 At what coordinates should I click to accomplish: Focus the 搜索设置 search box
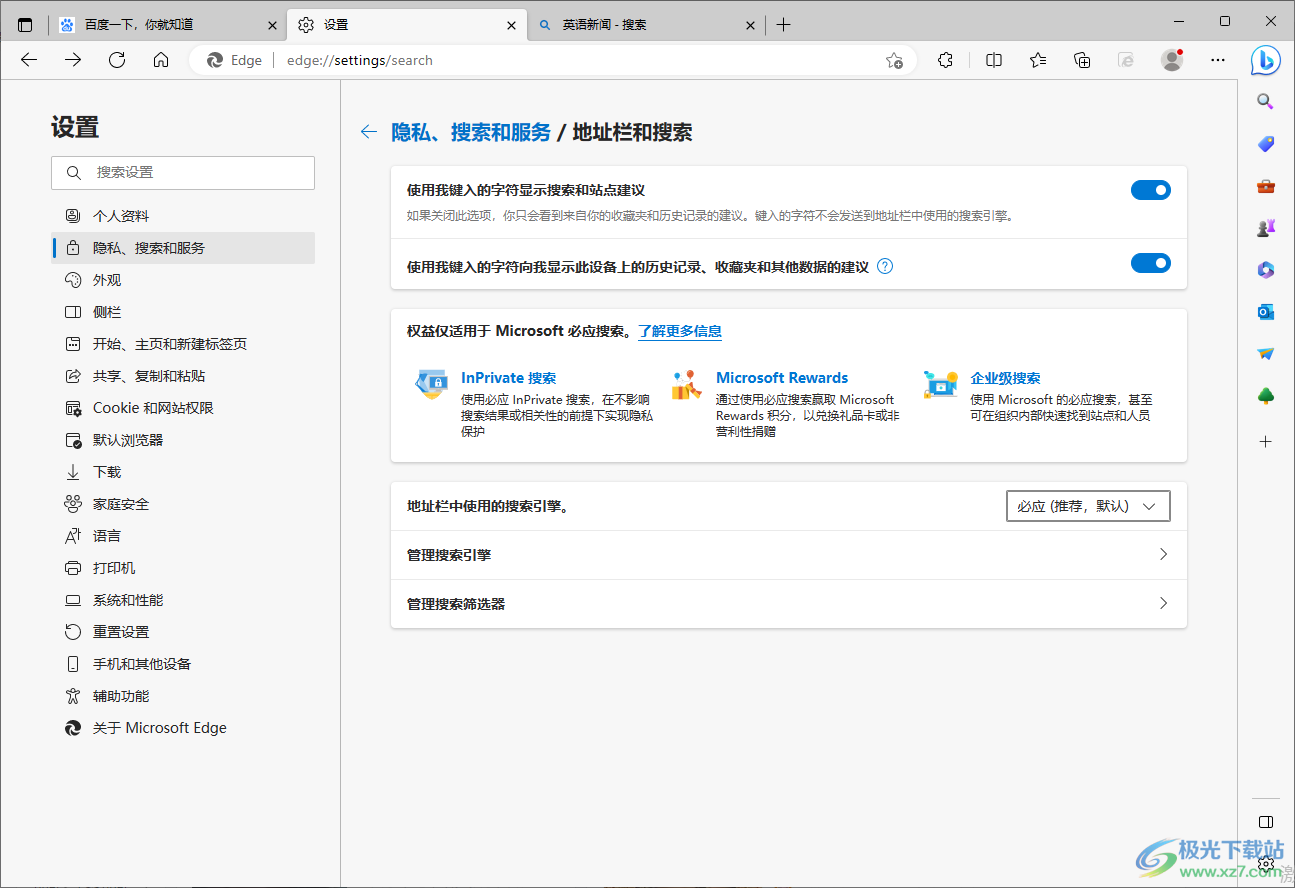(183, 173)
